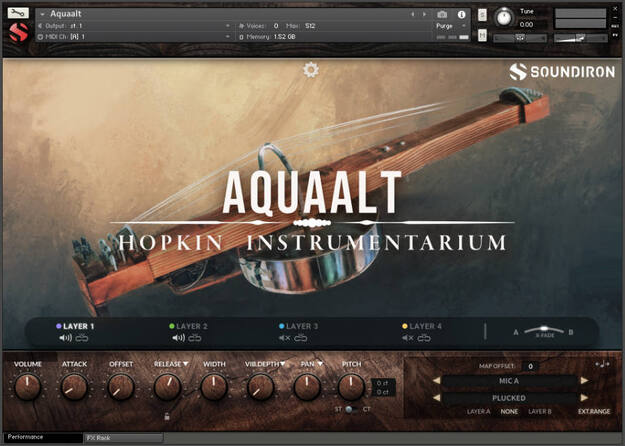Click the Pan knob
This screenshot has width=625, height=446.
click(307, 387)
